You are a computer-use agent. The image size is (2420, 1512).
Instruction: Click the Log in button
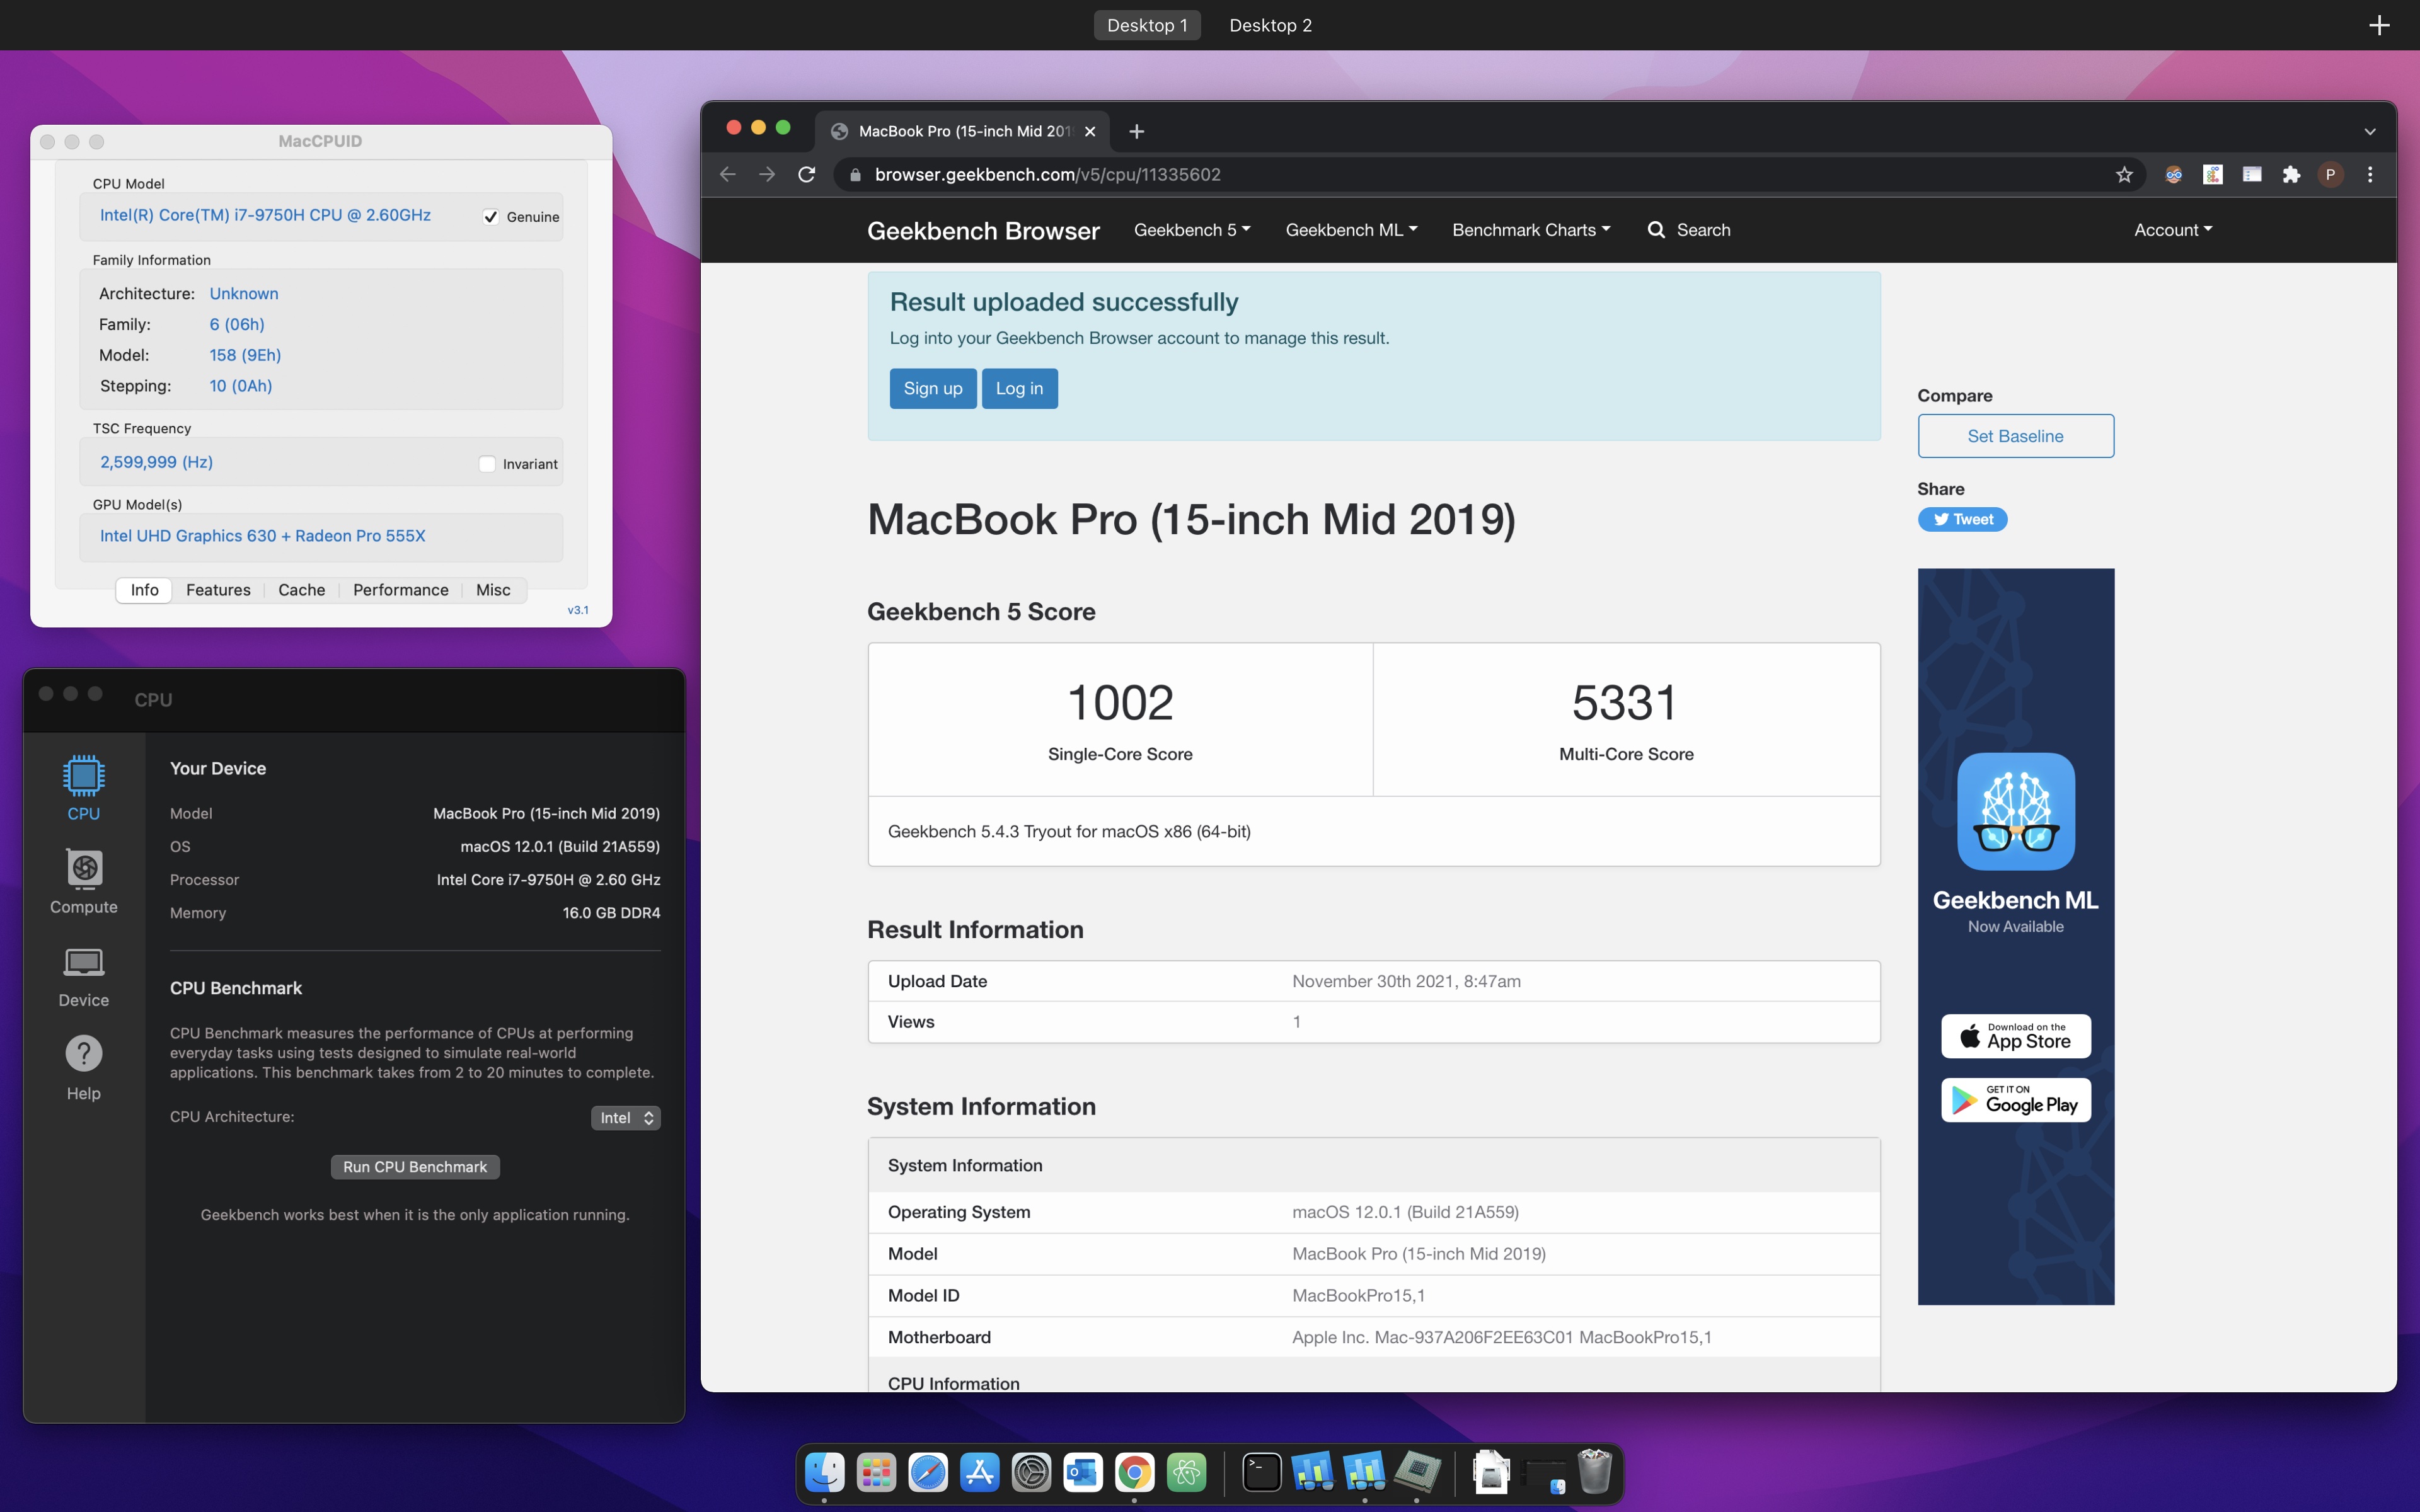pos(1019,389)
